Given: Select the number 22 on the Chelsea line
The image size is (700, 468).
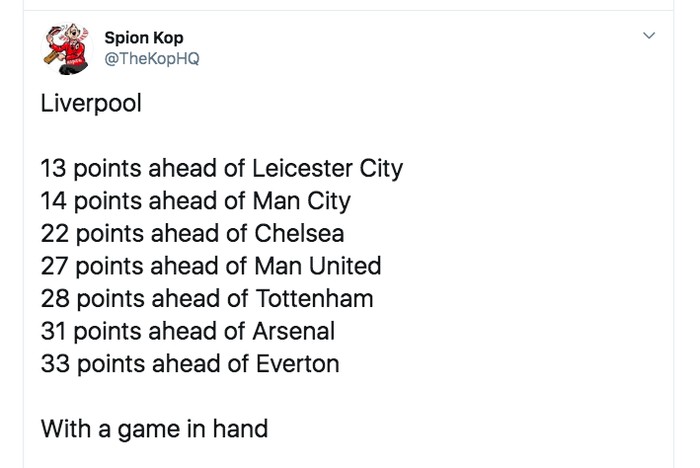Looking at the screenshot, I should click(x=55, y=234).
